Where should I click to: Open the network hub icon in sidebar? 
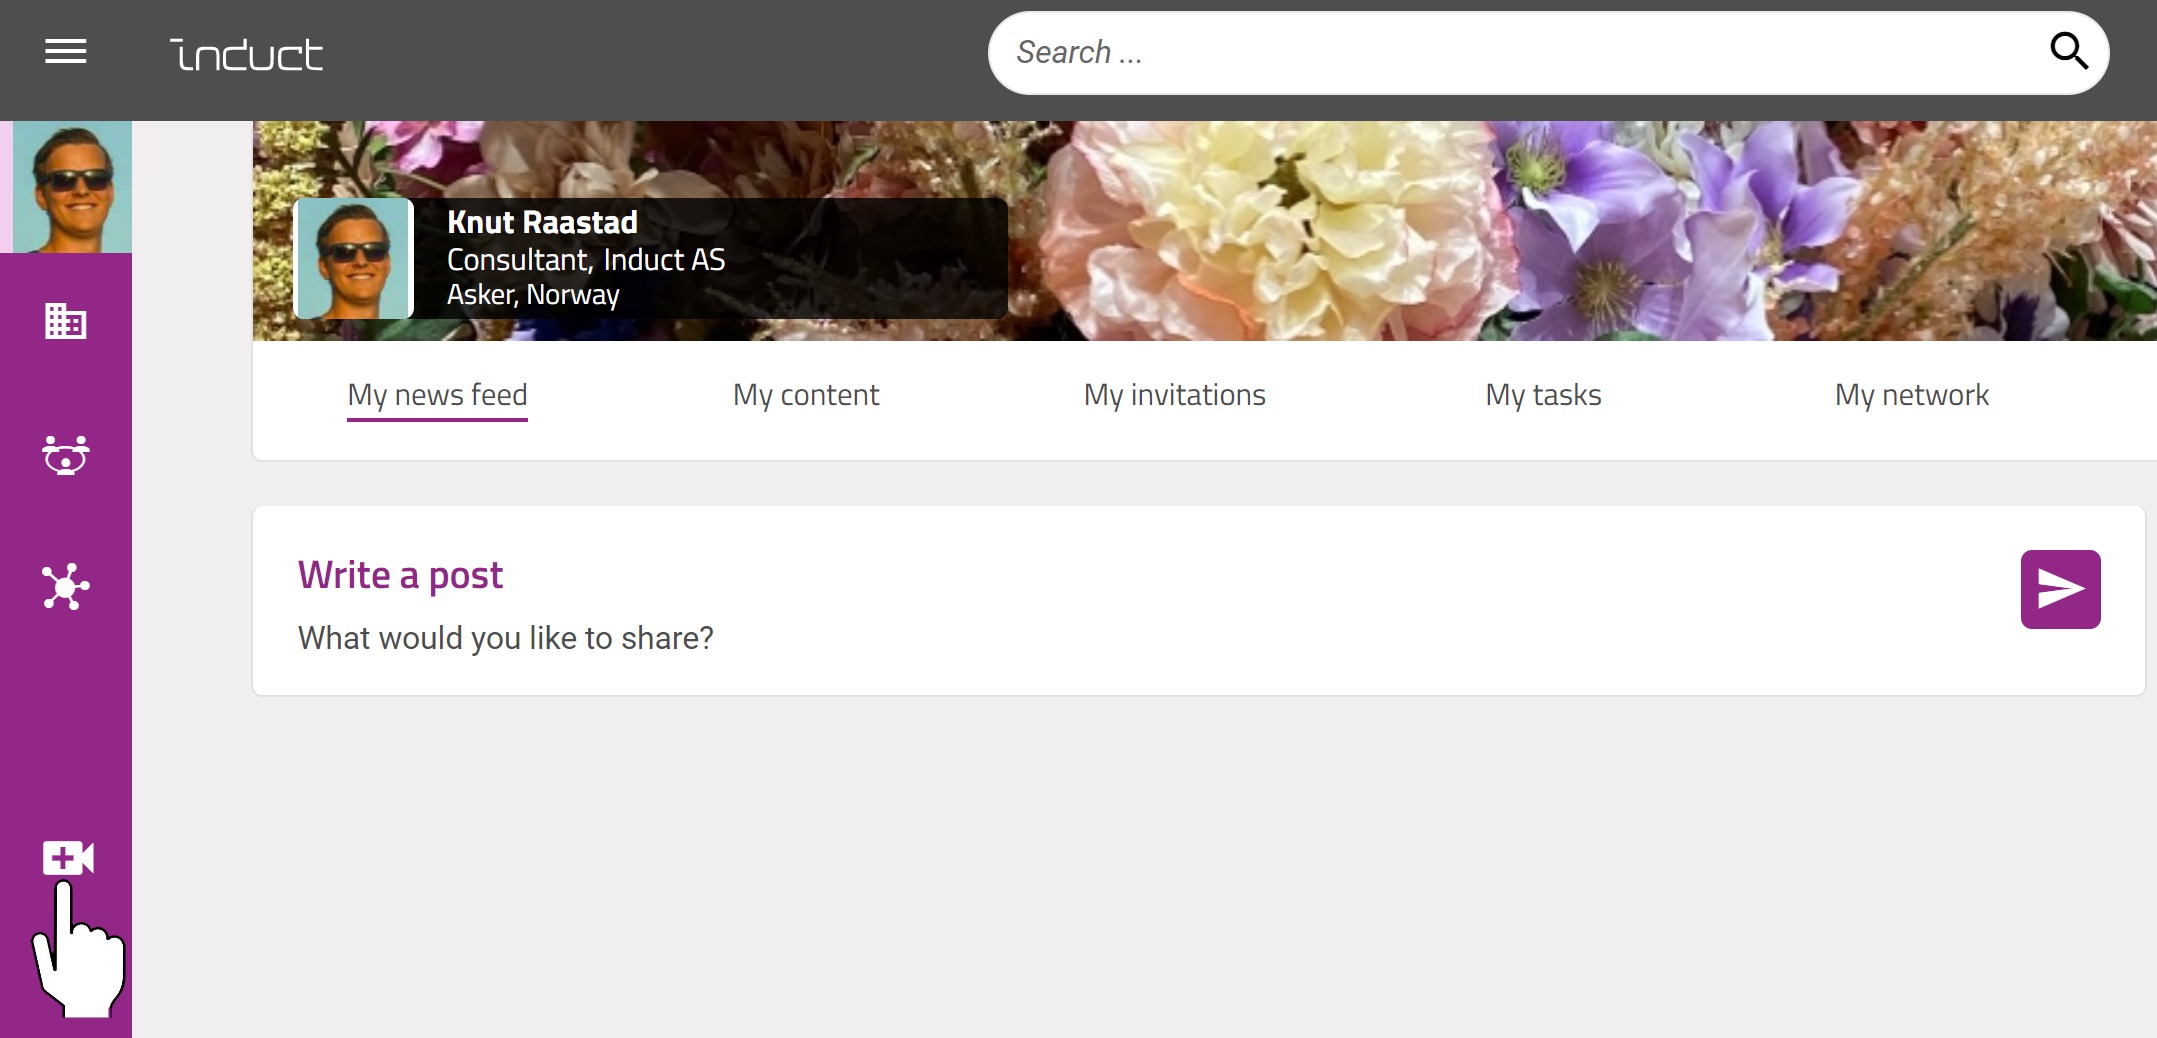66,587
